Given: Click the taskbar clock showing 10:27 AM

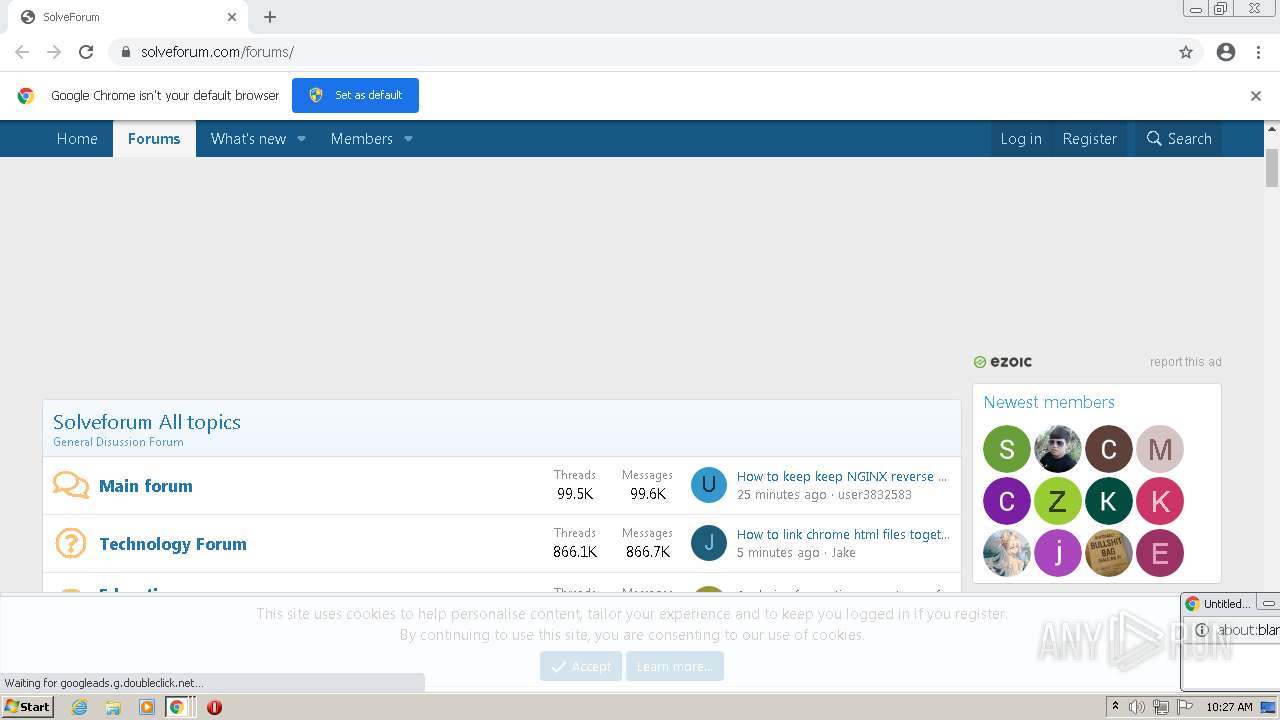Looking at the screenshot, I should point(1229,707).
